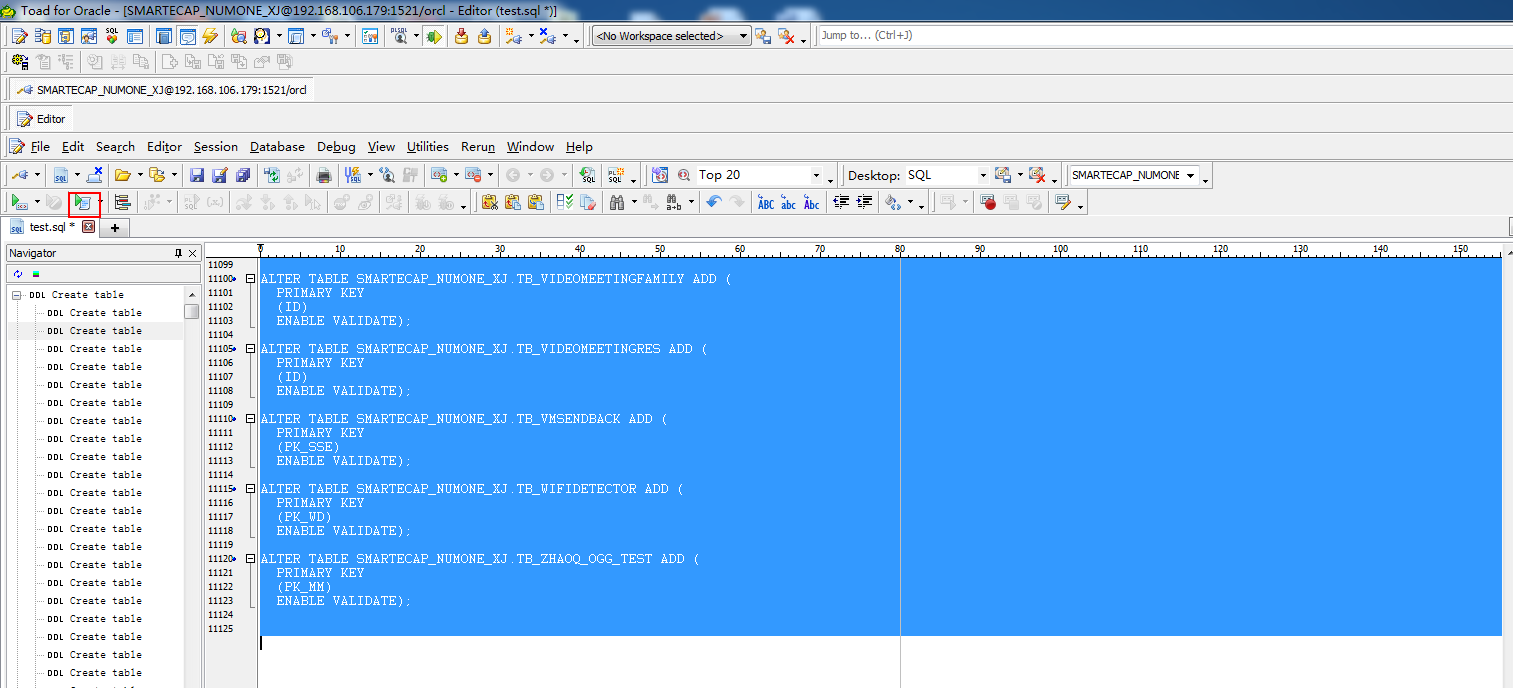Viewport: 1513px width, 688px height.
Task: Click the Save As icon
Action: pos(220,175)
